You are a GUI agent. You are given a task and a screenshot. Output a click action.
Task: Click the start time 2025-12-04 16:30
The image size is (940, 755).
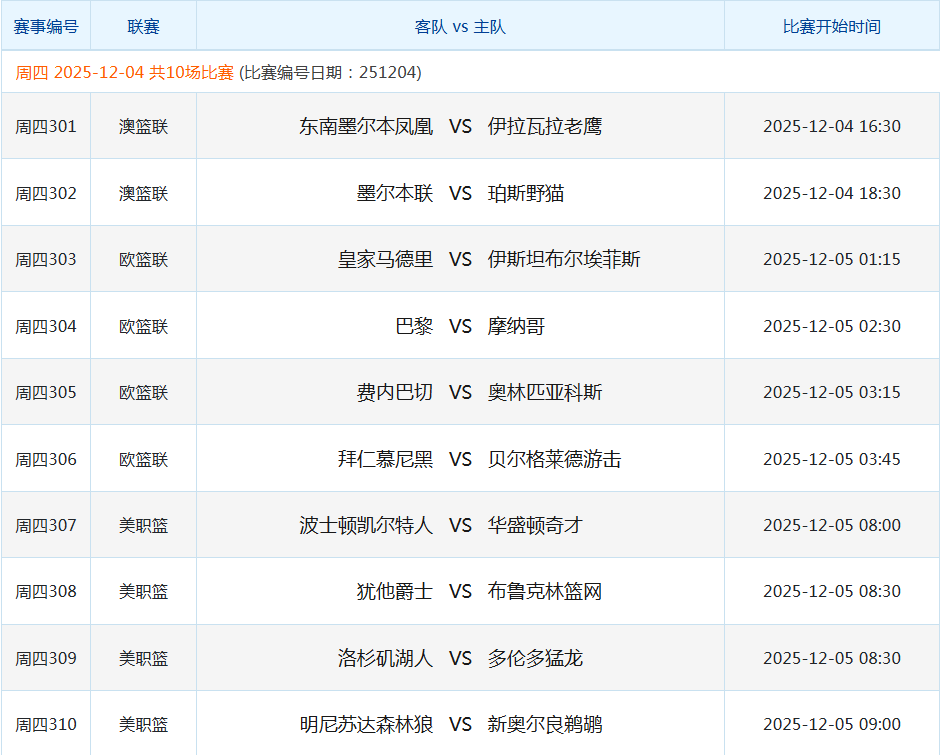point(828,125)
